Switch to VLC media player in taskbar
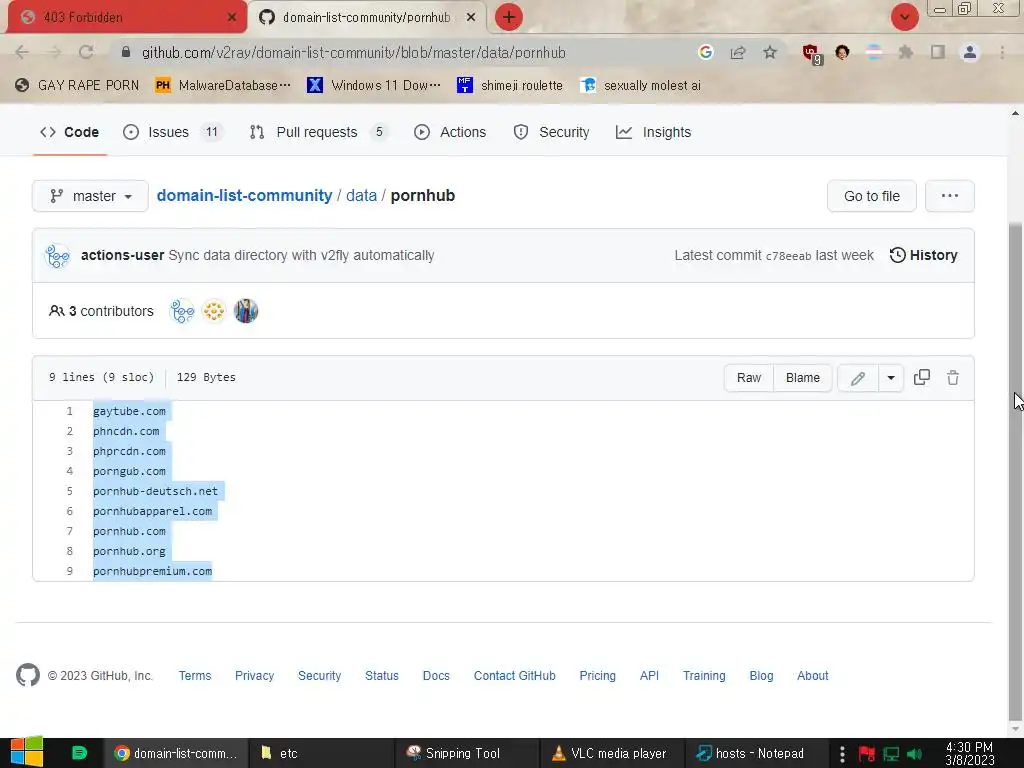The width and height of the screenshot is (1024, 768). (x=612, y=753)
